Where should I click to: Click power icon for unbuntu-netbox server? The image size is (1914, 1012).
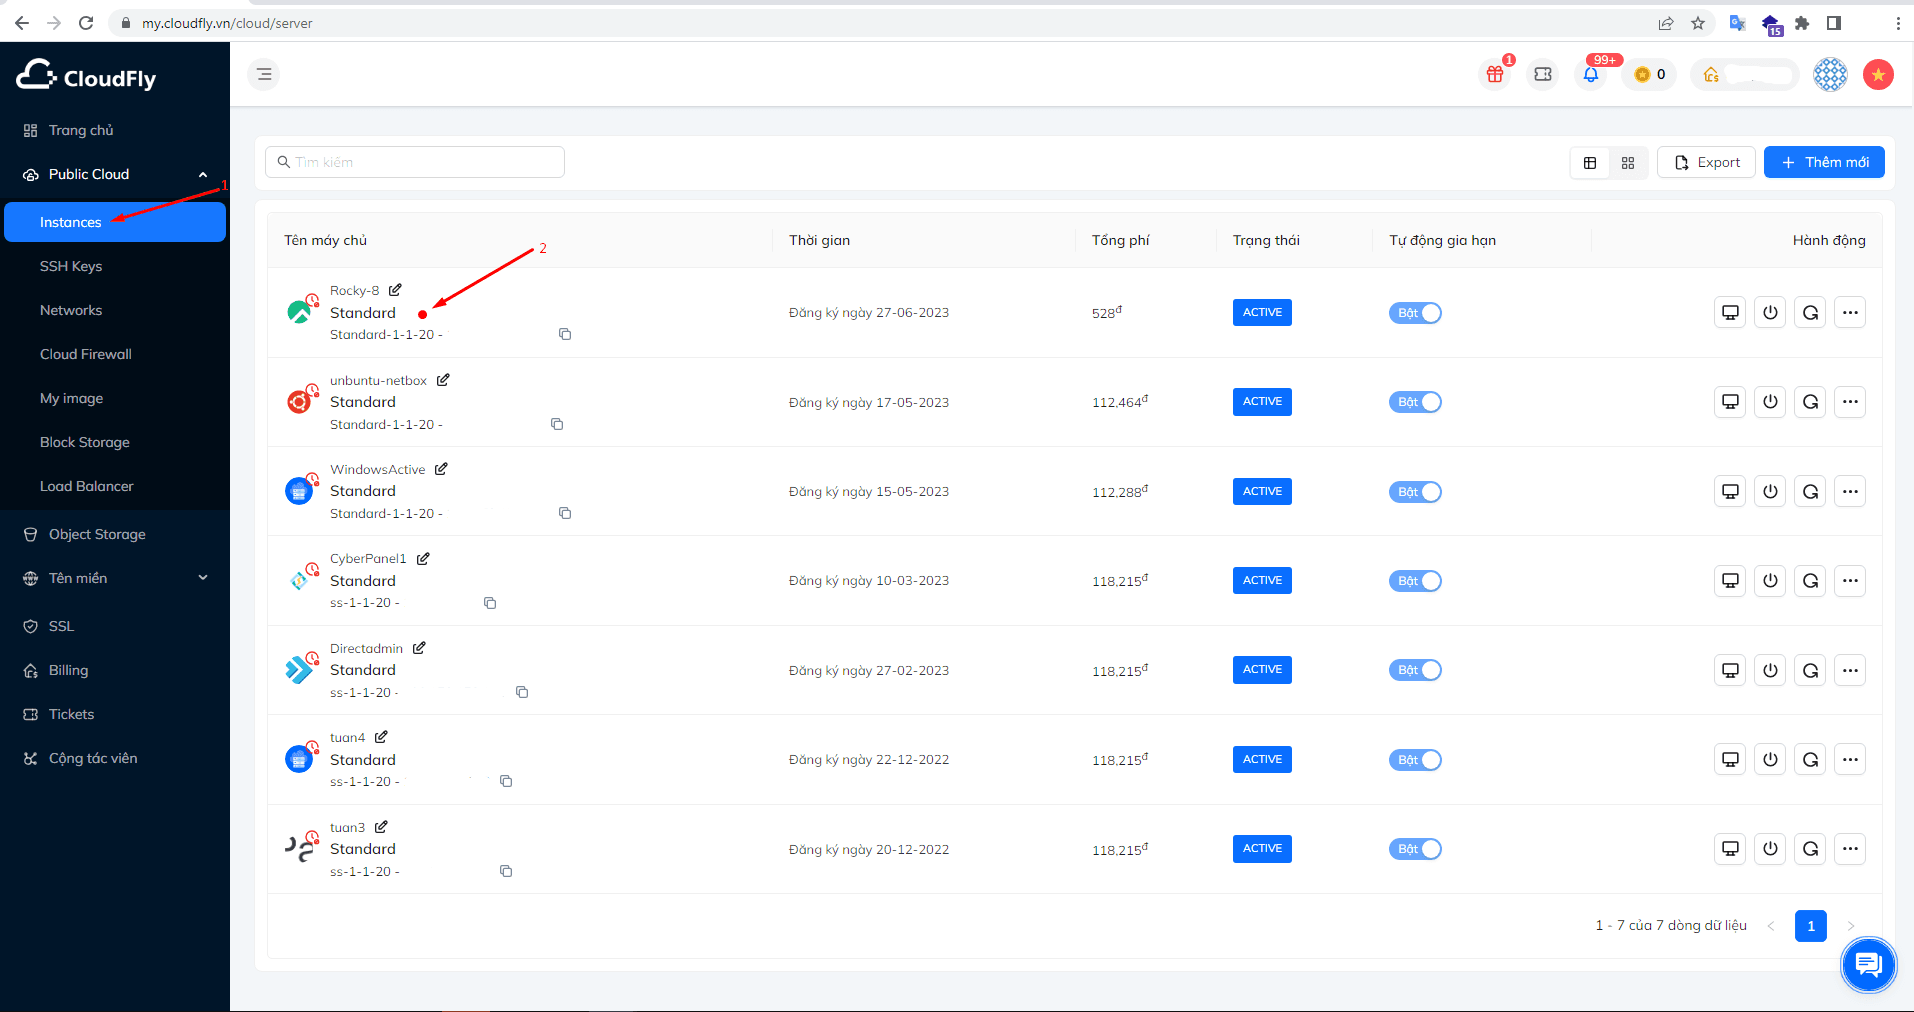(x=1770, y=402)
